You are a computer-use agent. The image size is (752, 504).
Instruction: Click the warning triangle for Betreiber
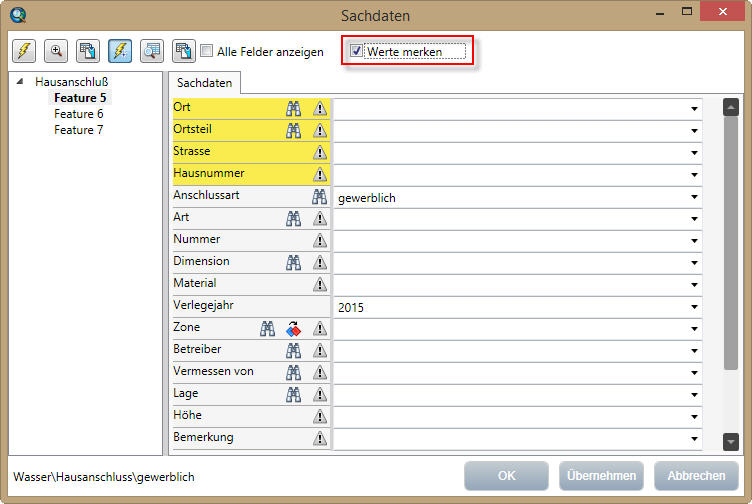320,351
